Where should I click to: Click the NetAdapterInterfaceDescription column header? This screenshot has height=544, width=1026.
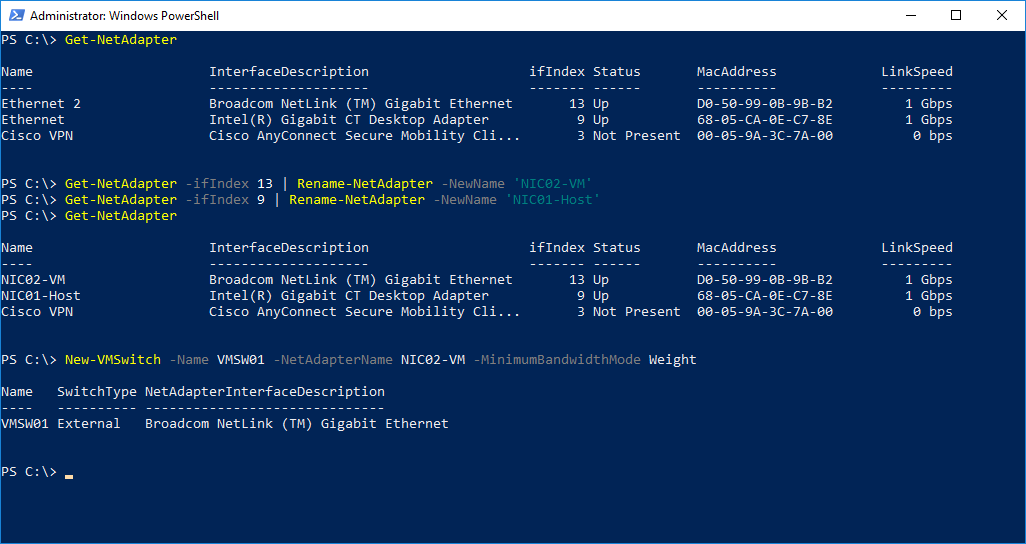264,392
